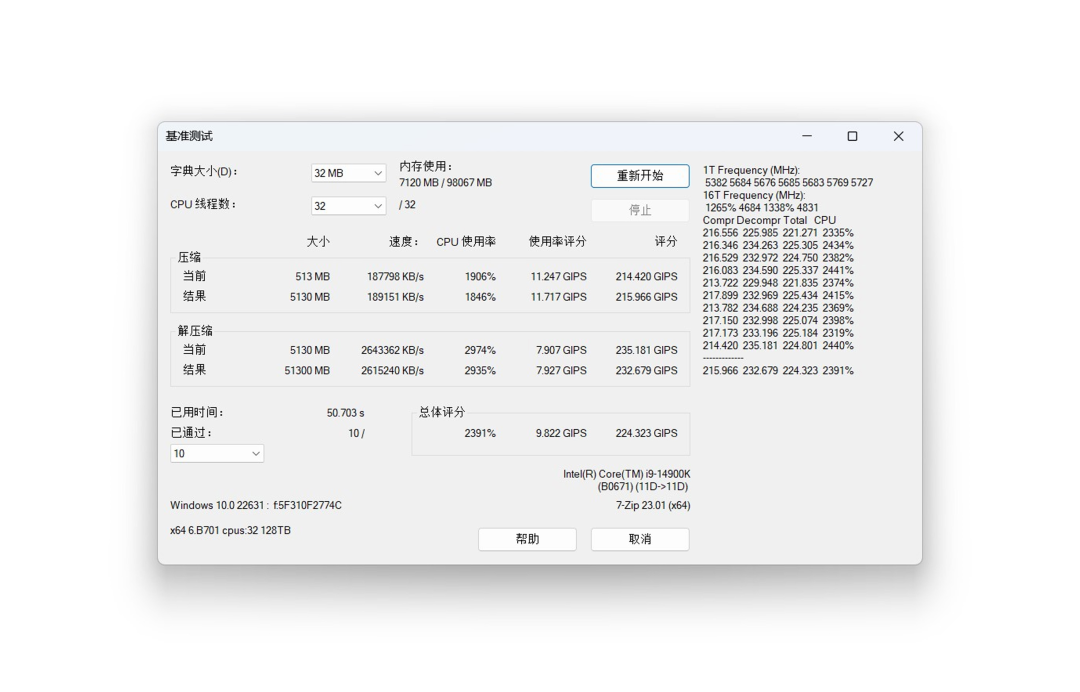The height and width of the screenshot is (692, 1080).
Task: Click log row starting 214.420 235.181
Action: pyautogui.click(x=778, y=346)
